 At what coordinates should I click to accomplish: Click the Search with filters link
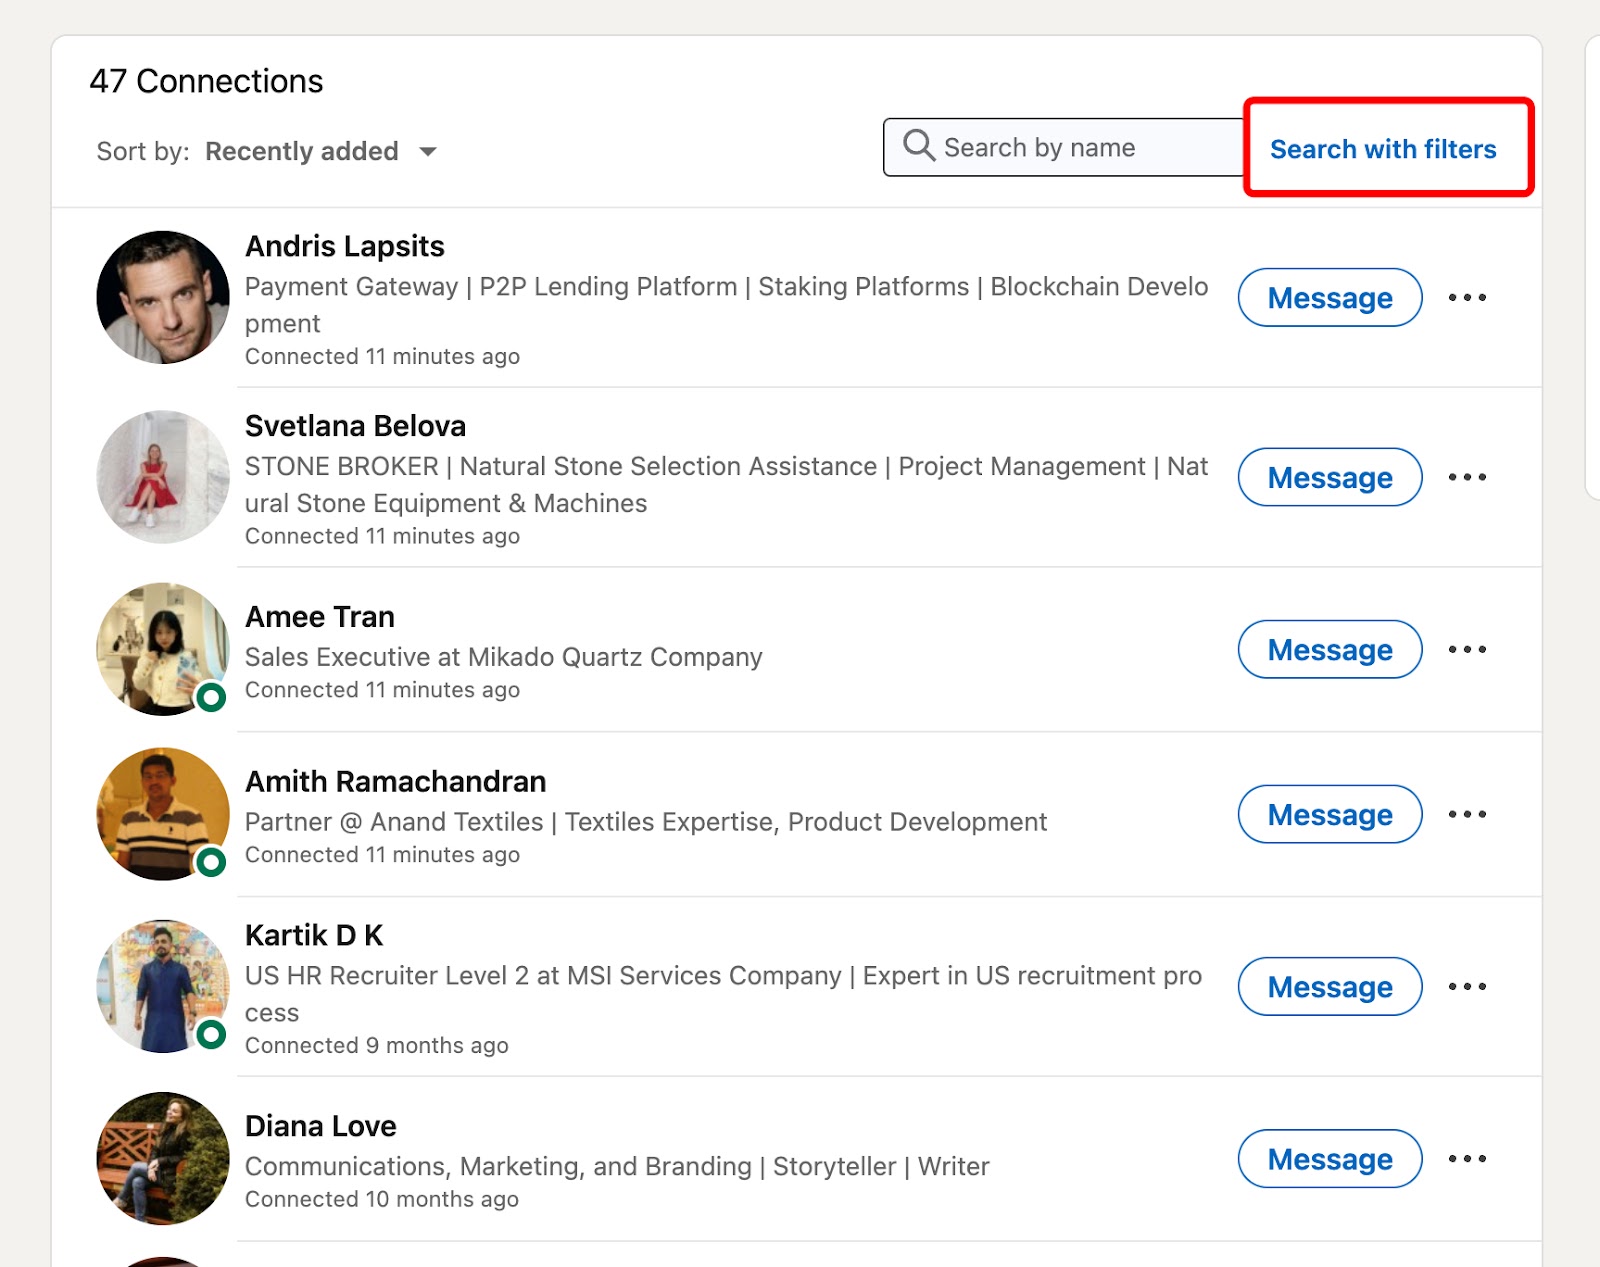[1384, 148]
